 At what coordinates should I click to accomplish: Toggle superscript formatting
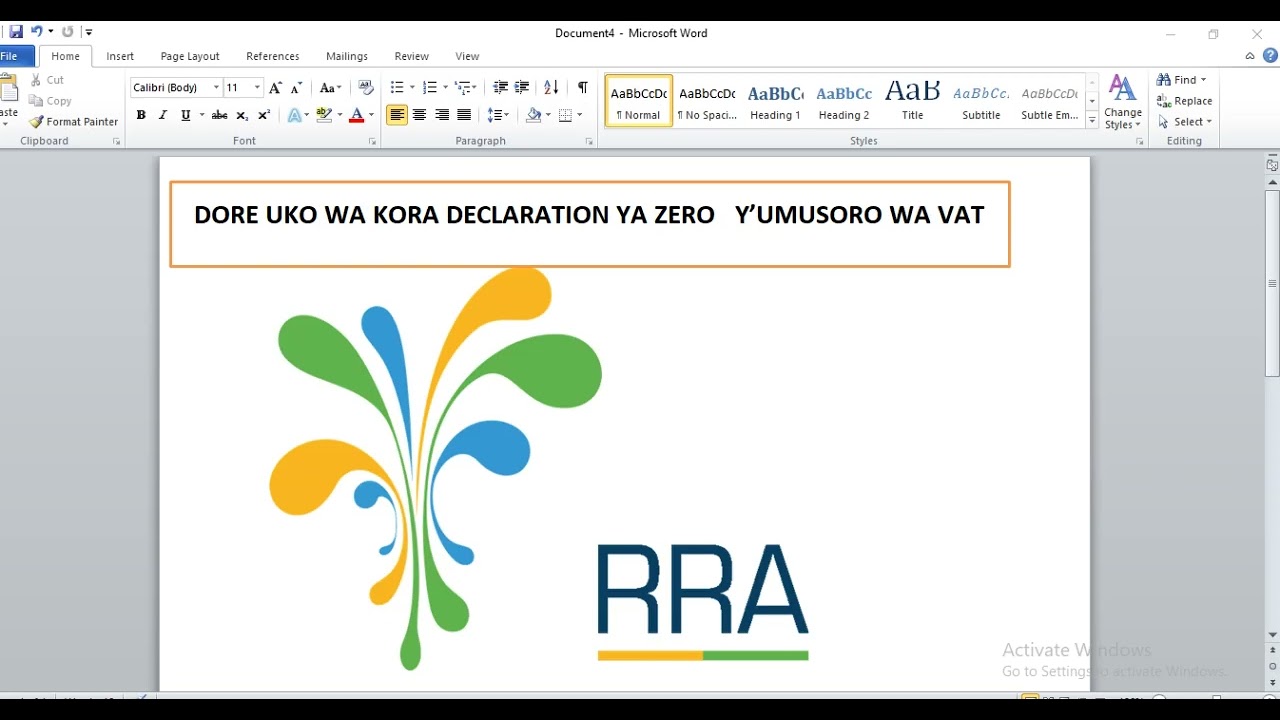(x=264, y=116)
